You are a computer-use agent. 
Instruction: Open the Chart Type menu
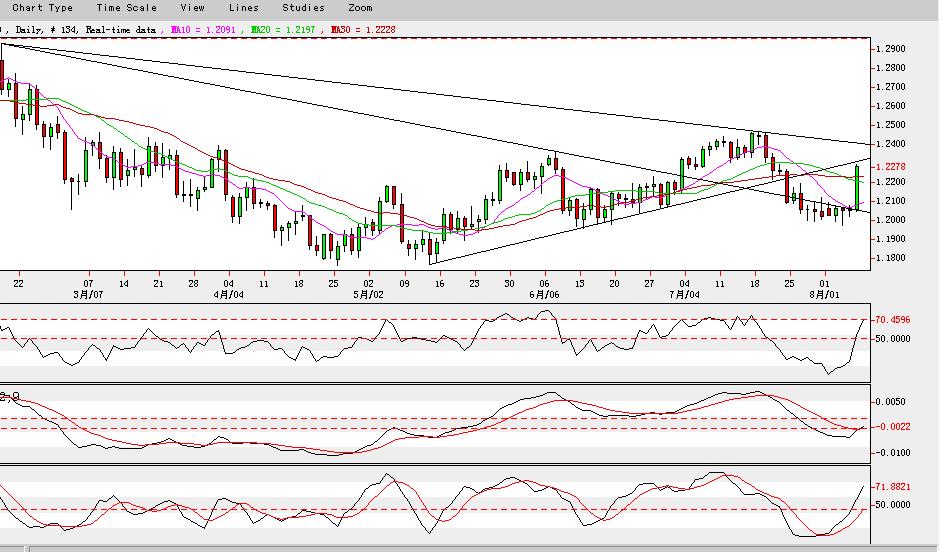coord(43,8)
